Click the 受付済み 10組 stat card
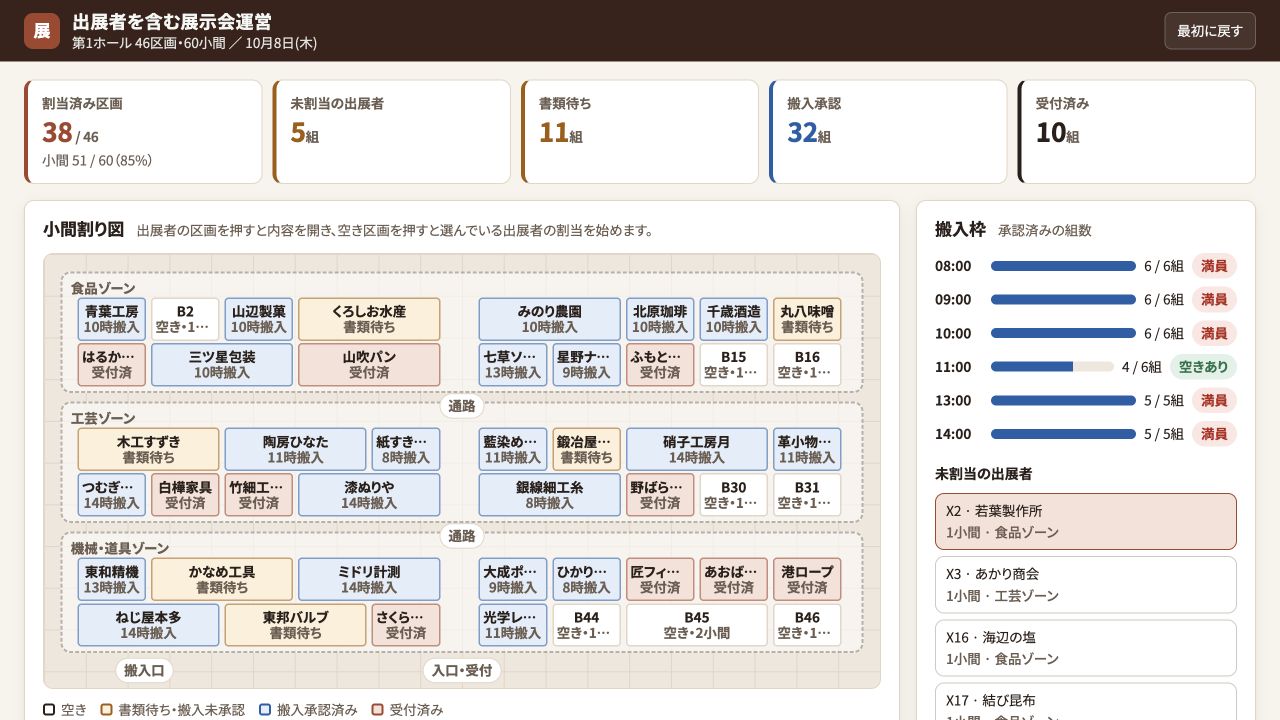This screenshot has height=720, width=1280. coord(1136,132)
